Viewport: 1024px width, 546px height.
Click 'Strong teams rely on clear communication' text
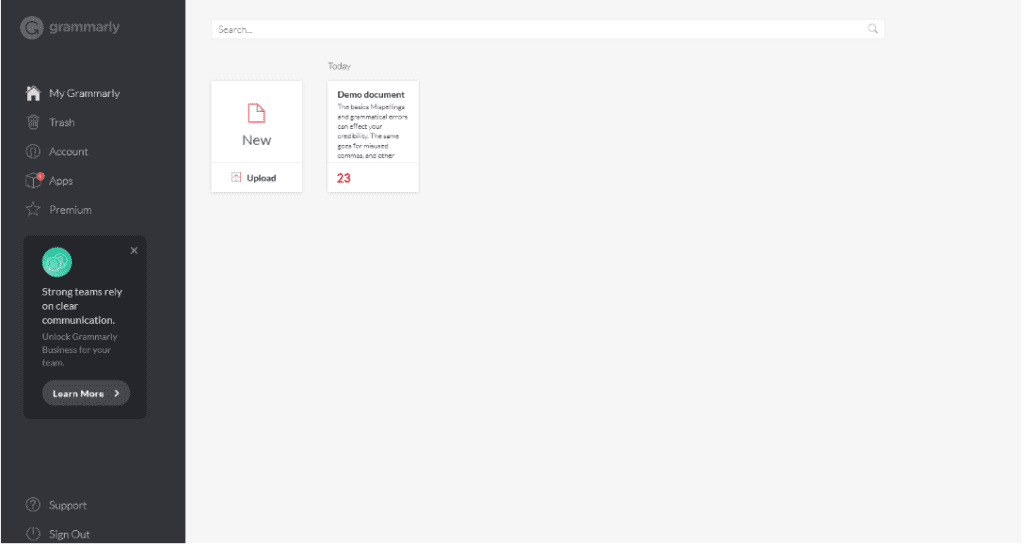pyautogui.click(x=82, y=306)
